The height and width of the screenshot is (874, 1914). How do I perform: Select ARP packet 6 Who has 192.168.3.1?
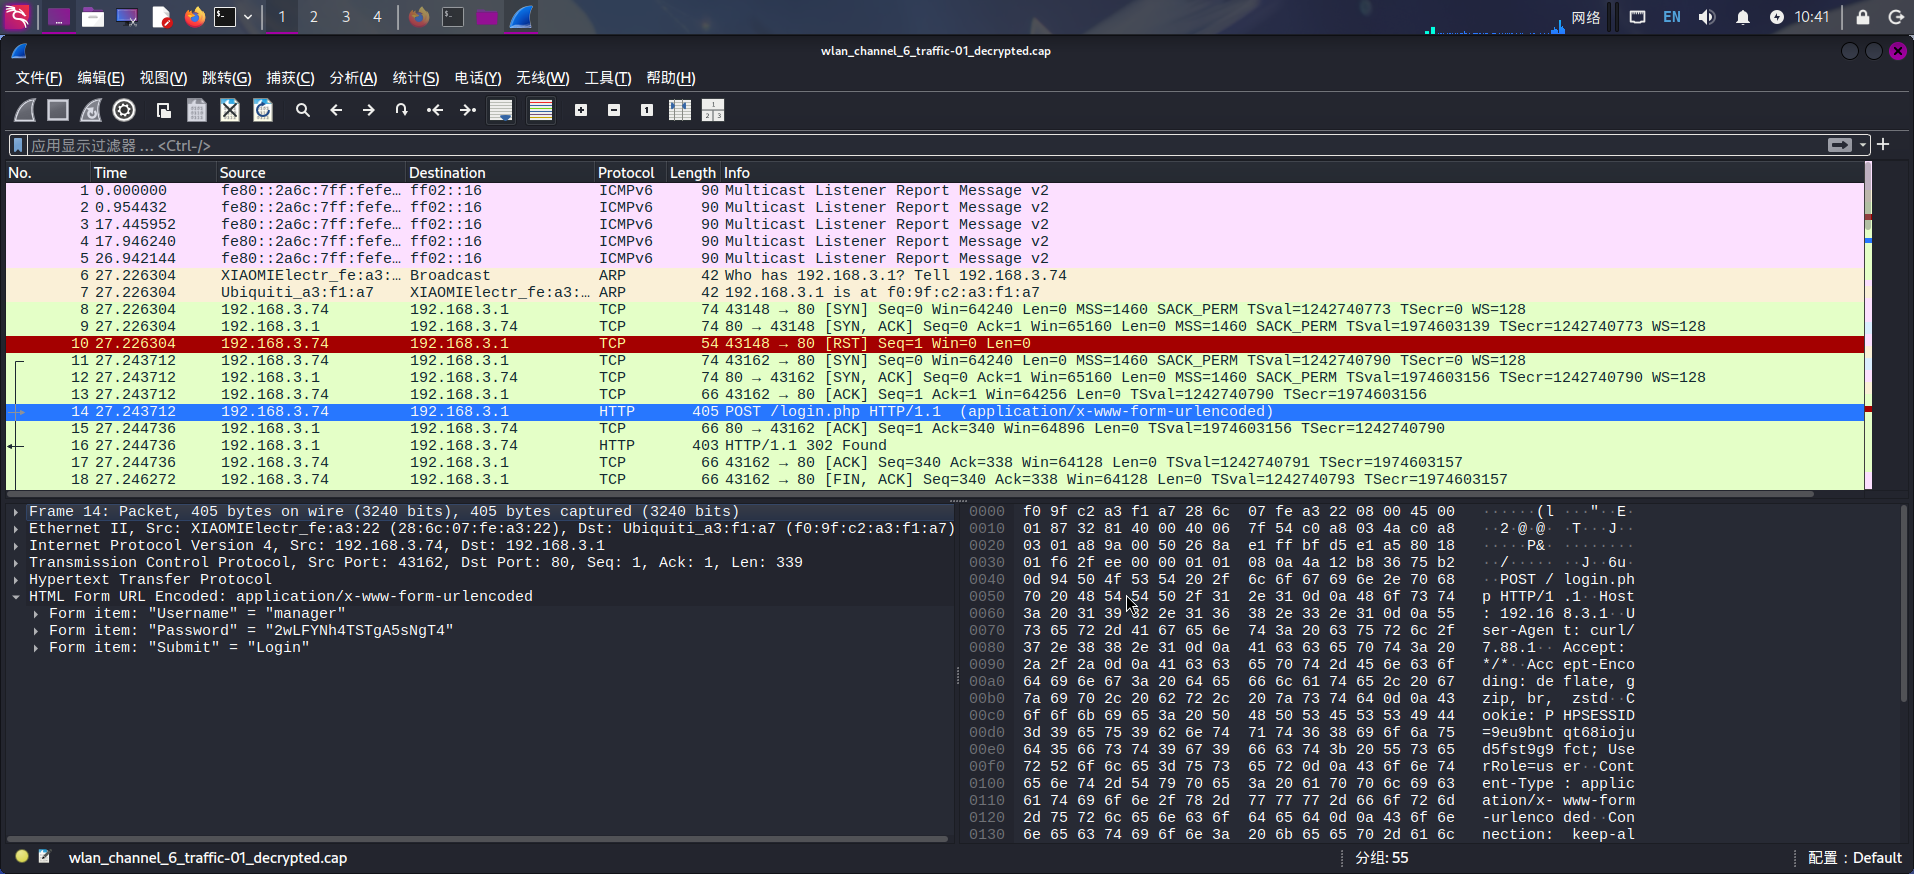point(935,276)
